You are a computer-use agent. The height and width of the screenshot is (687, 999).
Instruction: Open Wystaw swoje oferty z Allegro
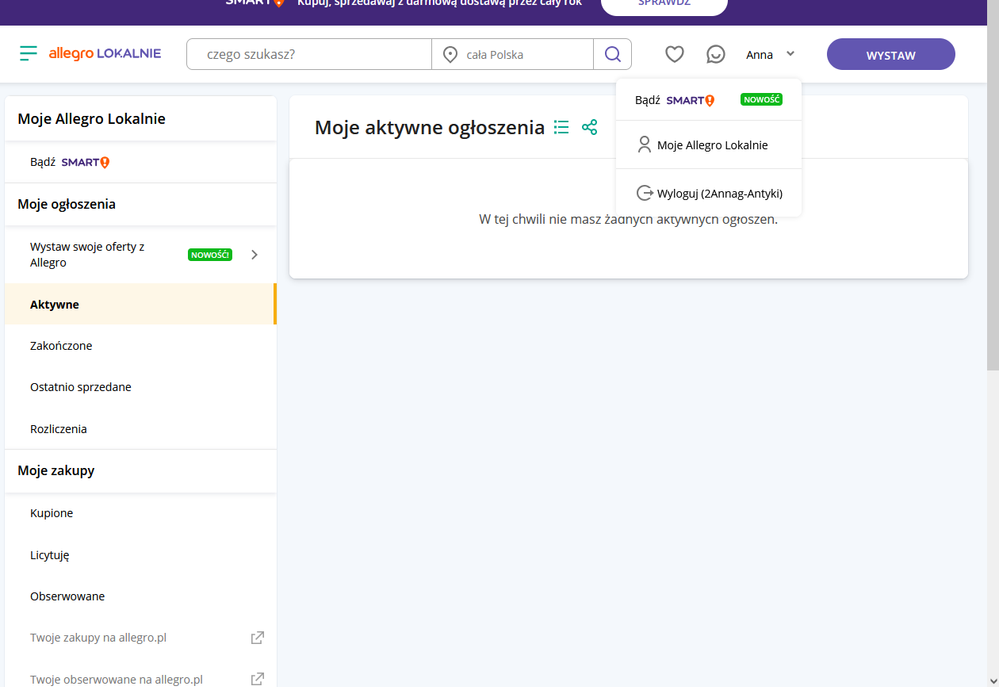(x=141, y=254)
